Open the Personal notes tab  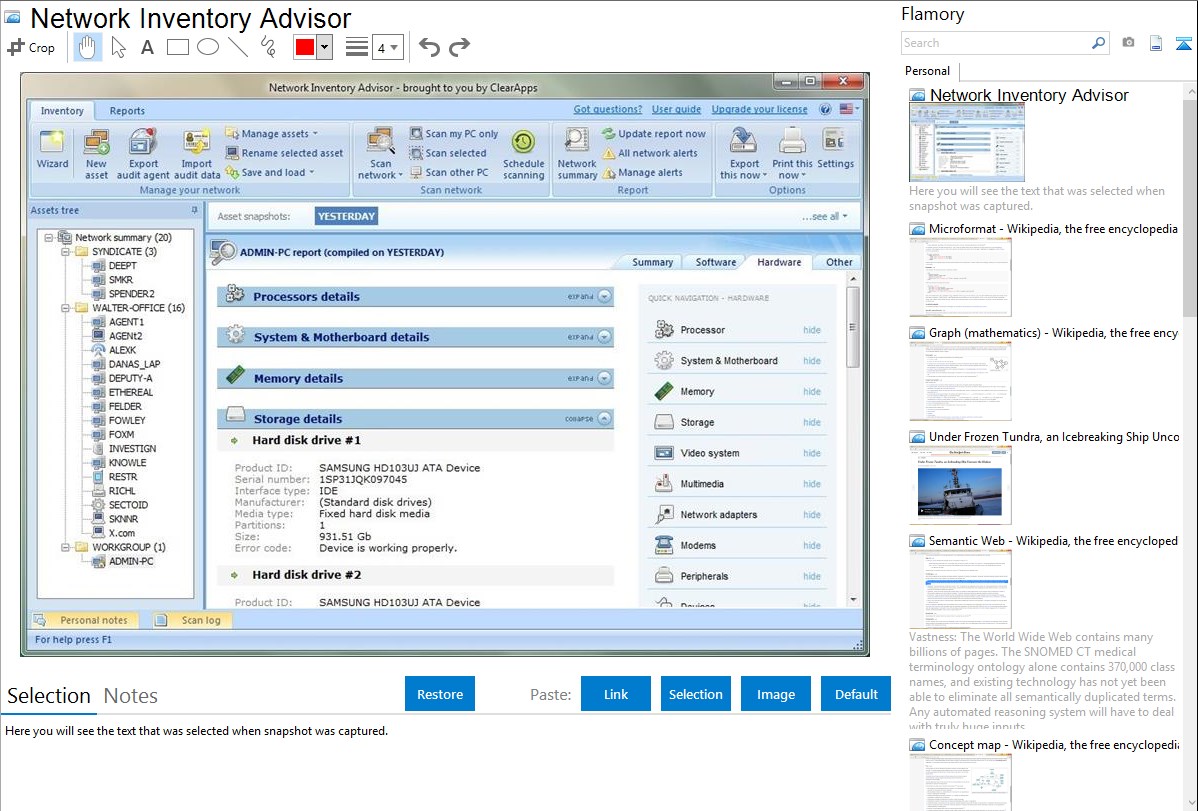[86, 620]
